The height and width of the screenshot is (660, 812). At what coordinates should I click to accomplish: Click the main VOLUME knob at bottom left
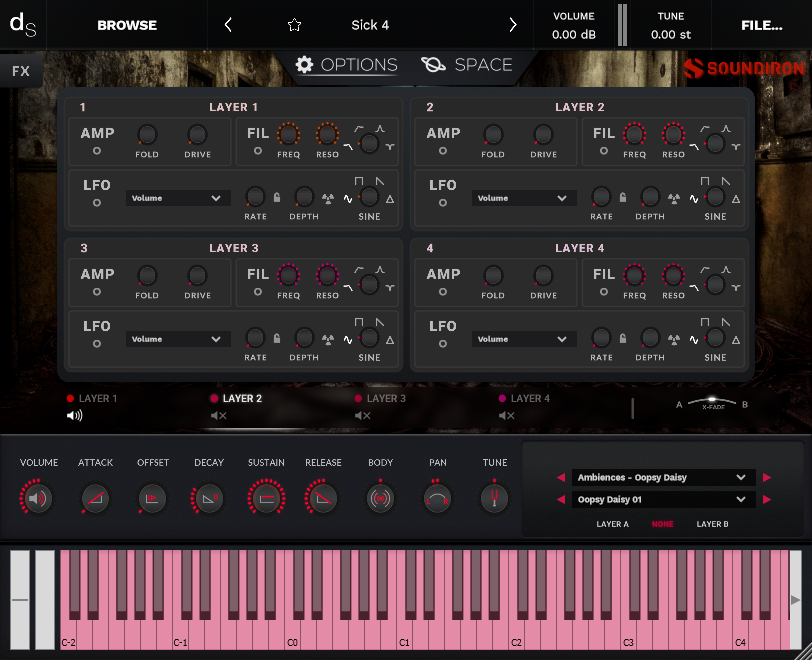(x=37, y=498)
